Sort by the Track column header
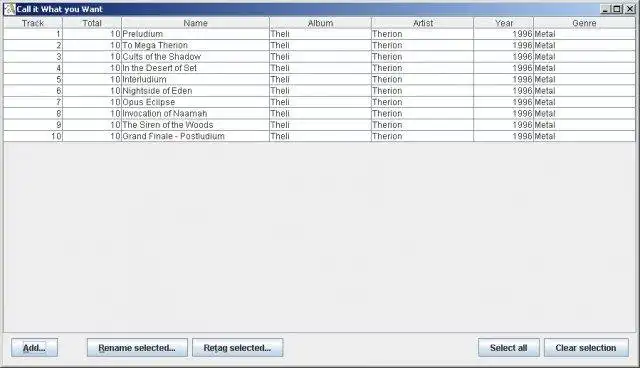This screenshot has width=640, height=368. click(33, 23)
